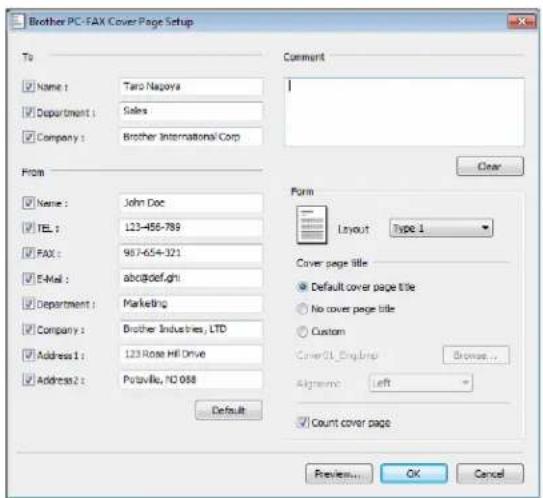Open the Layout Type 1 dropdown
The image size is (543, 498).
tap(441, 228)
